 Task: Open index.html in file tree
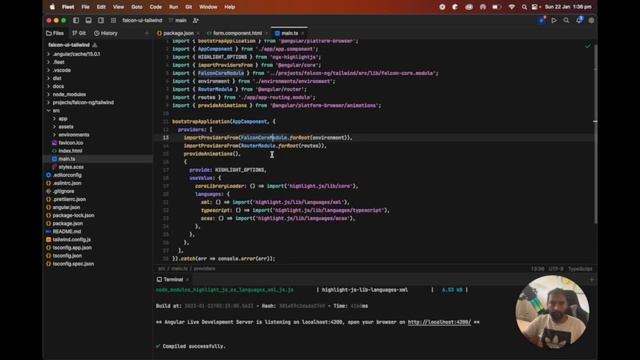tap(70, 151)
